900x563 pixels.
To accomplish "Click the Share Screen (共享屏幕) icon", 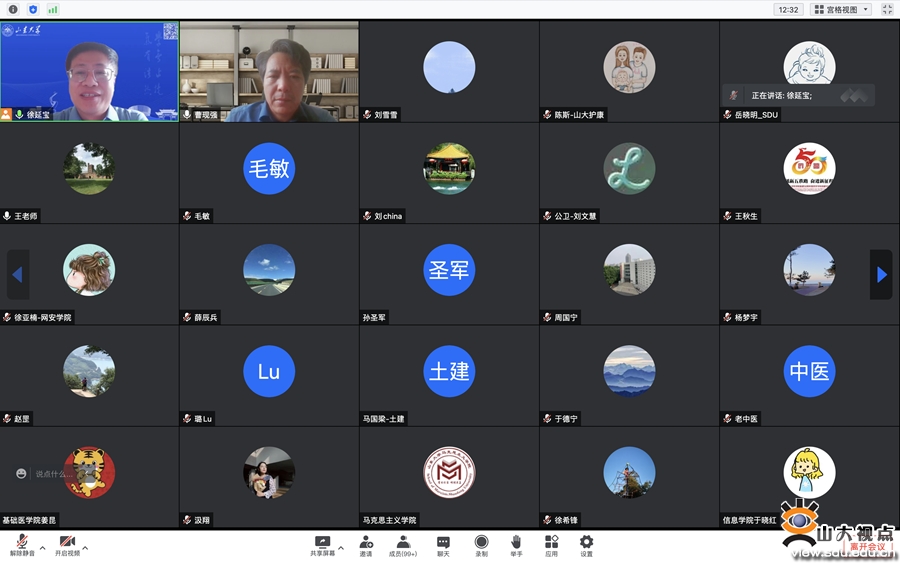I will point(322,543).
